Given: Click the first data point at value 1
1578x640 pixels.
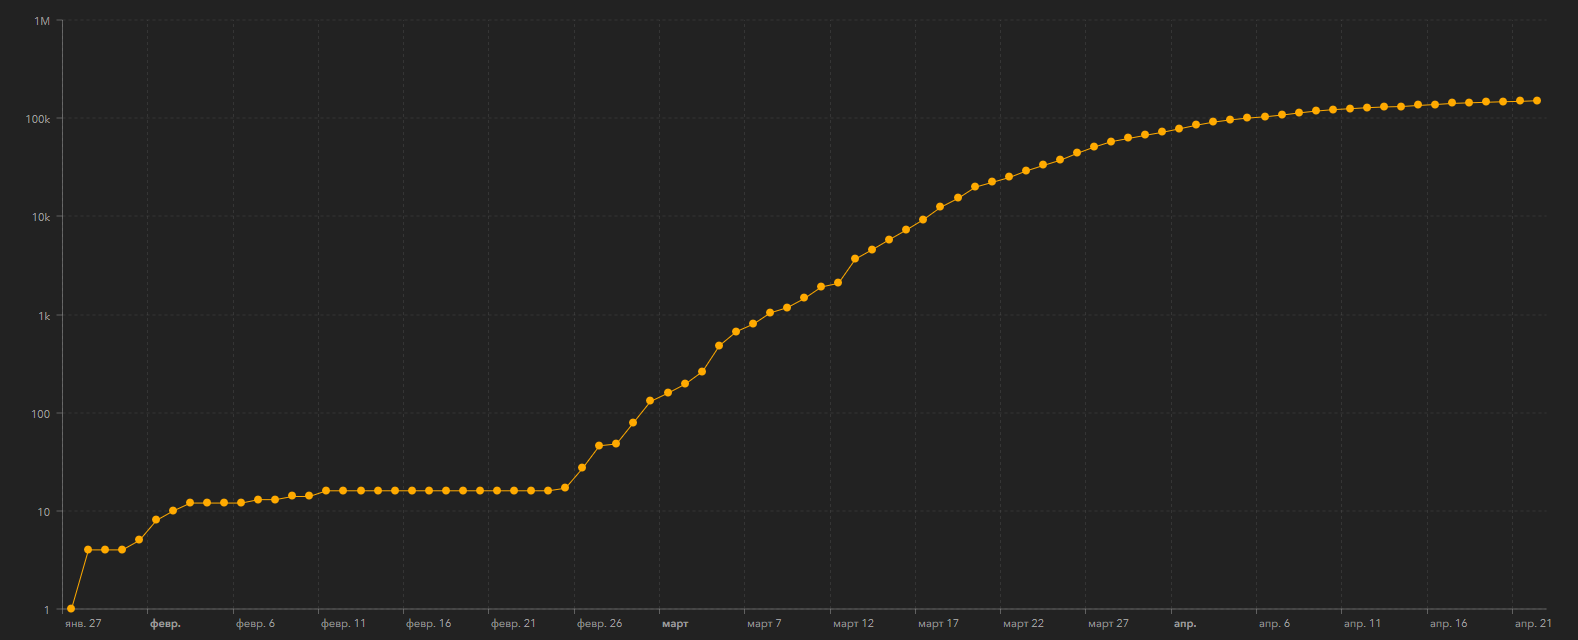Looking at the screenshot, I should (71, 608).
